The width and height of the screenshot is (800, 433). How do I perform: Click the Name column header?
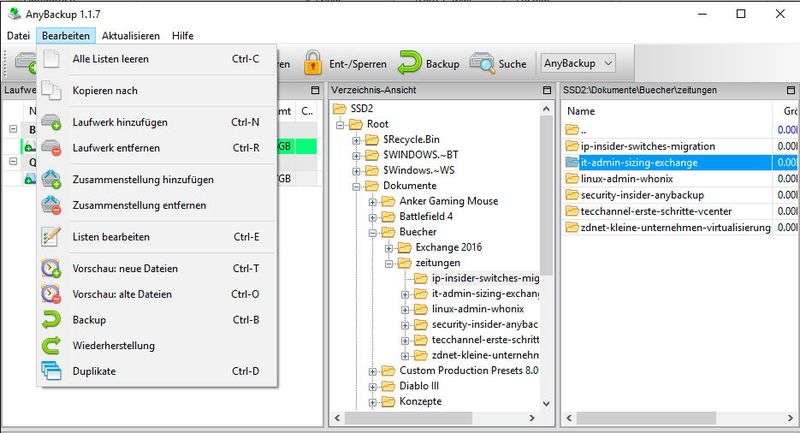click(x=581, y=111)
